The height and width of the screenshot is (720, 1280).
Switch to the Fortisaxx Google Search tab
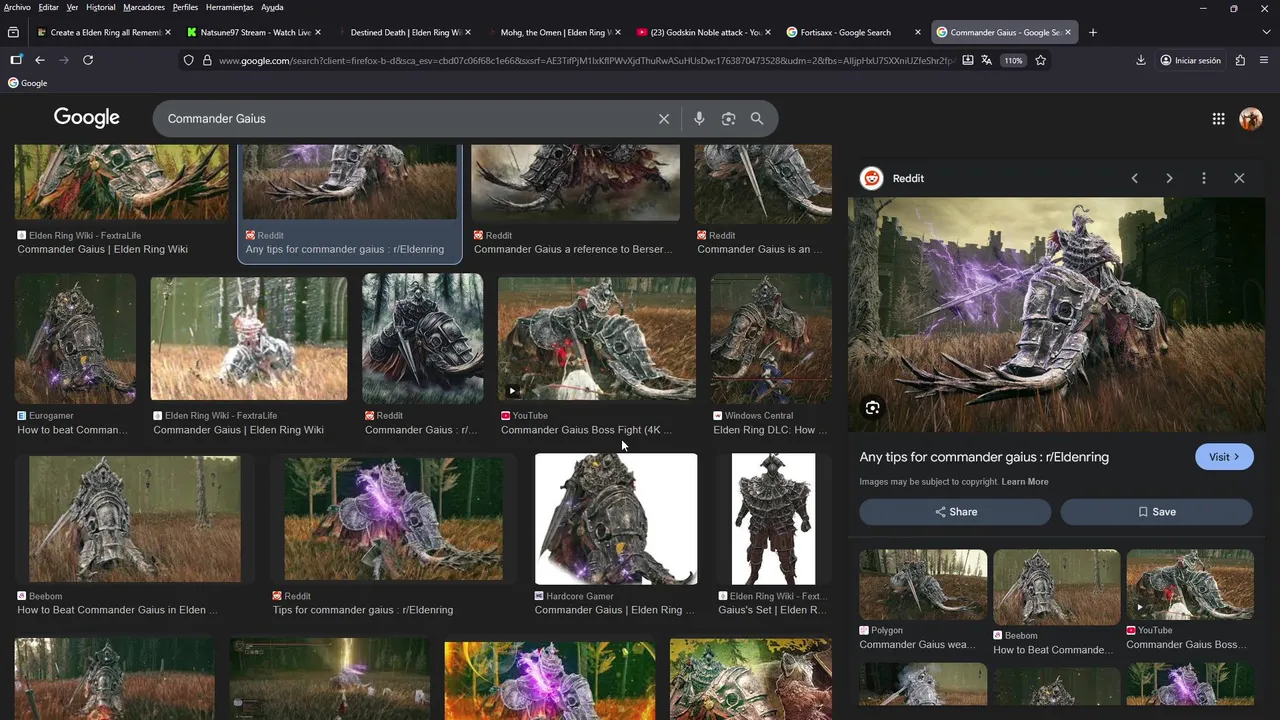[855, 32]
